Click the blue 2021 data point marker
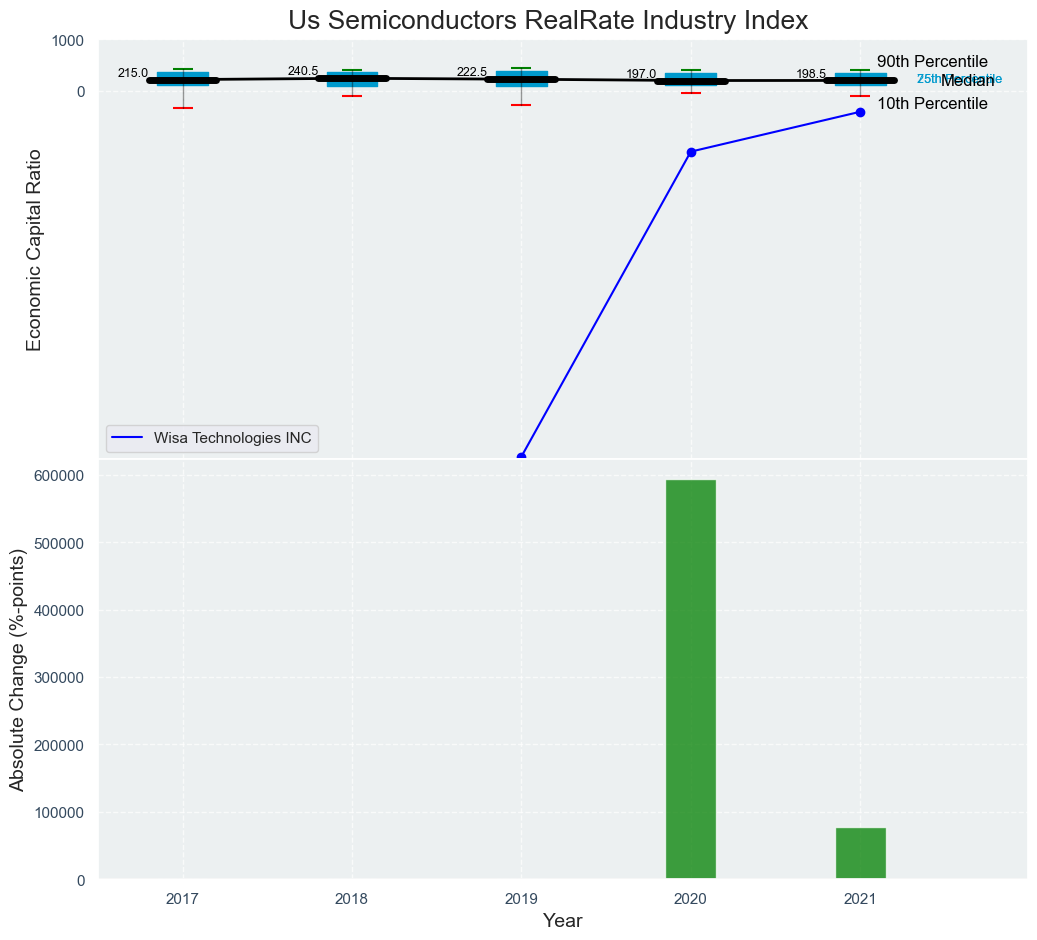 860,112
